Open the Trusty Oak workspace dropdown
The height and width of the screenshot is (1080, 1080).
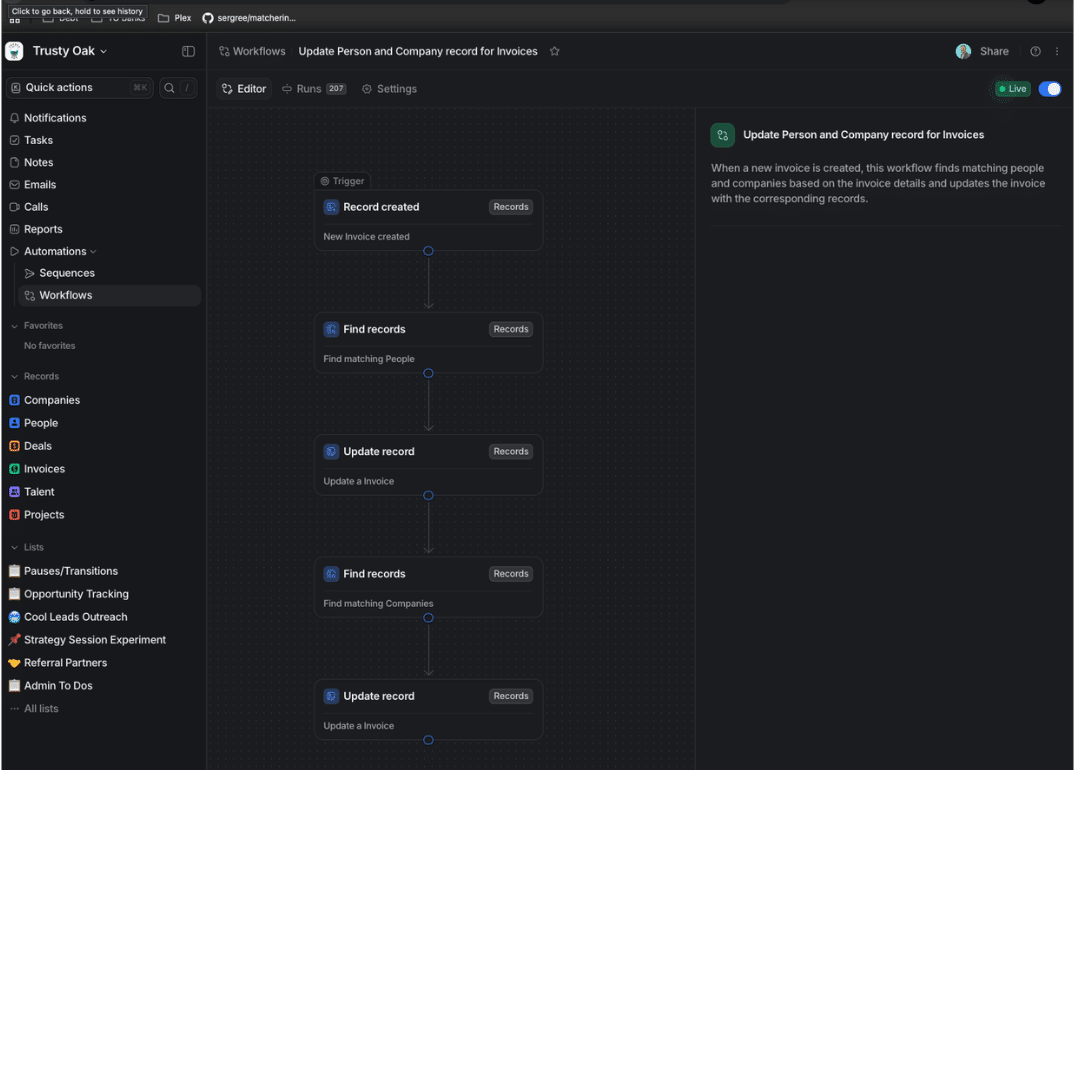[x=70, y=52]
